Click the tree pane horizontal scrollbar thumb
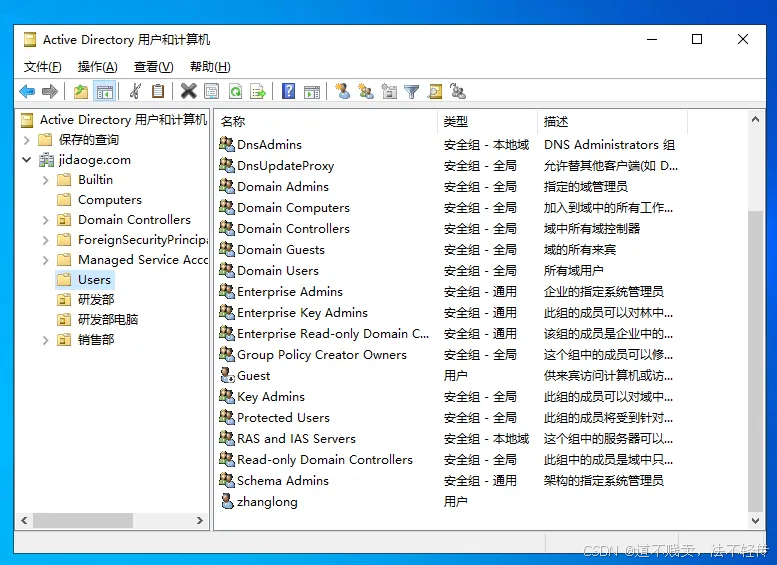 tap(83, 520)
